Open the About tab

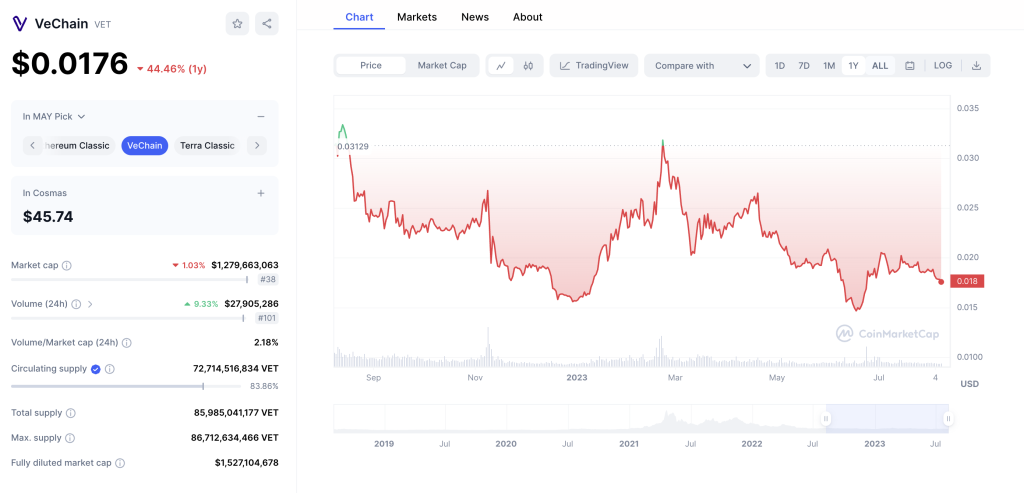528,17
